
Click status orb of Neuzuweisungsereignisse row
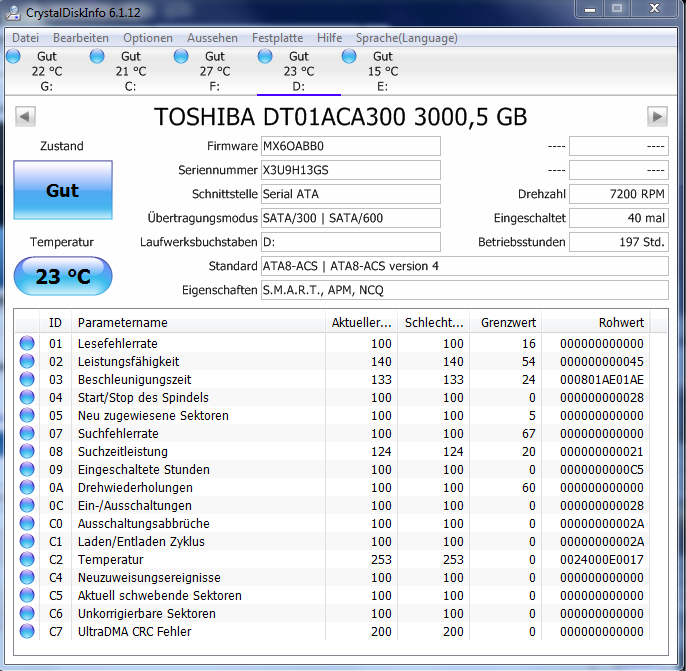27,577
